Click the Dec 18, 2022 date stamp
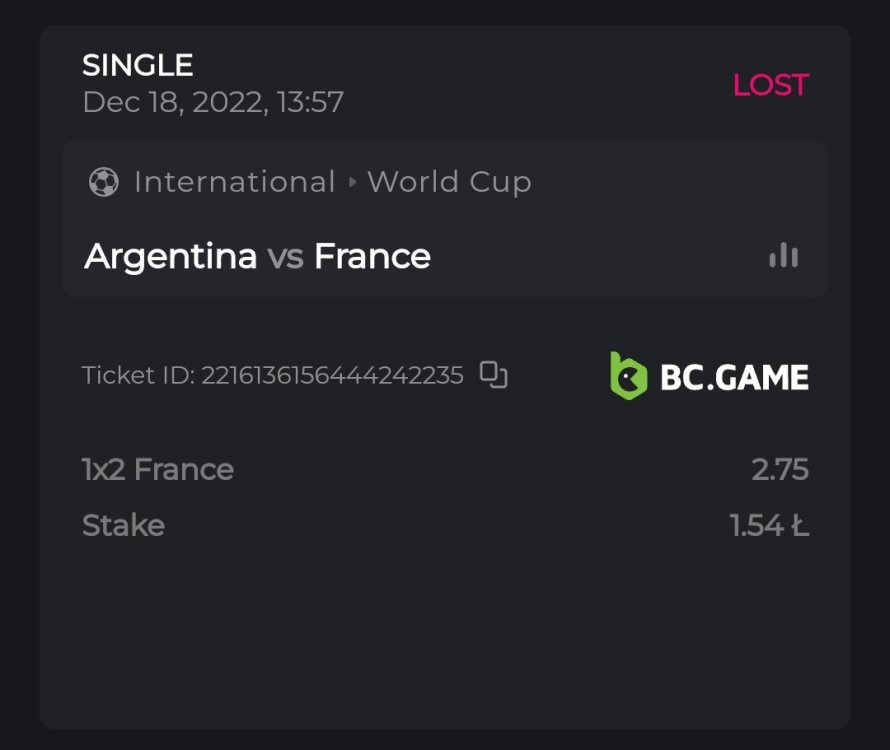 click(x=213, y=102)
